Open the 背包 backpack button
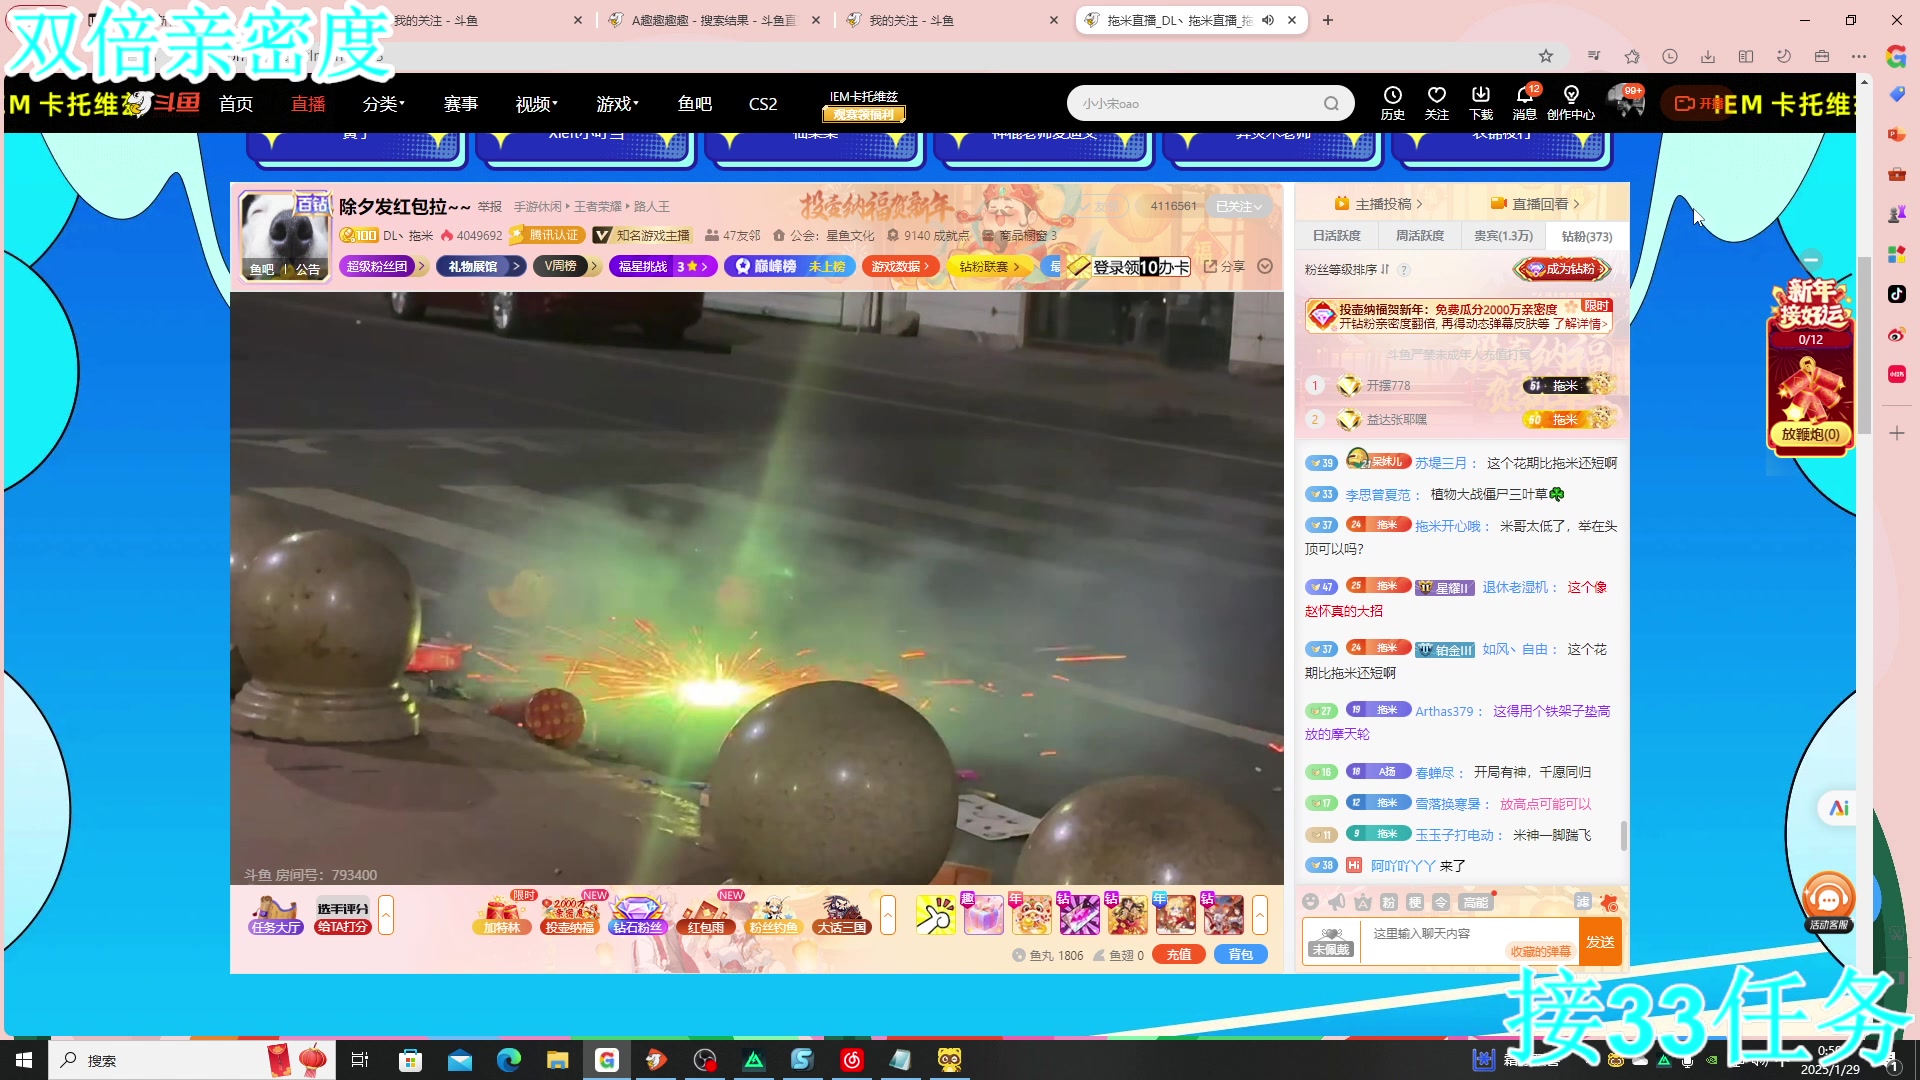 (1241, 955)
